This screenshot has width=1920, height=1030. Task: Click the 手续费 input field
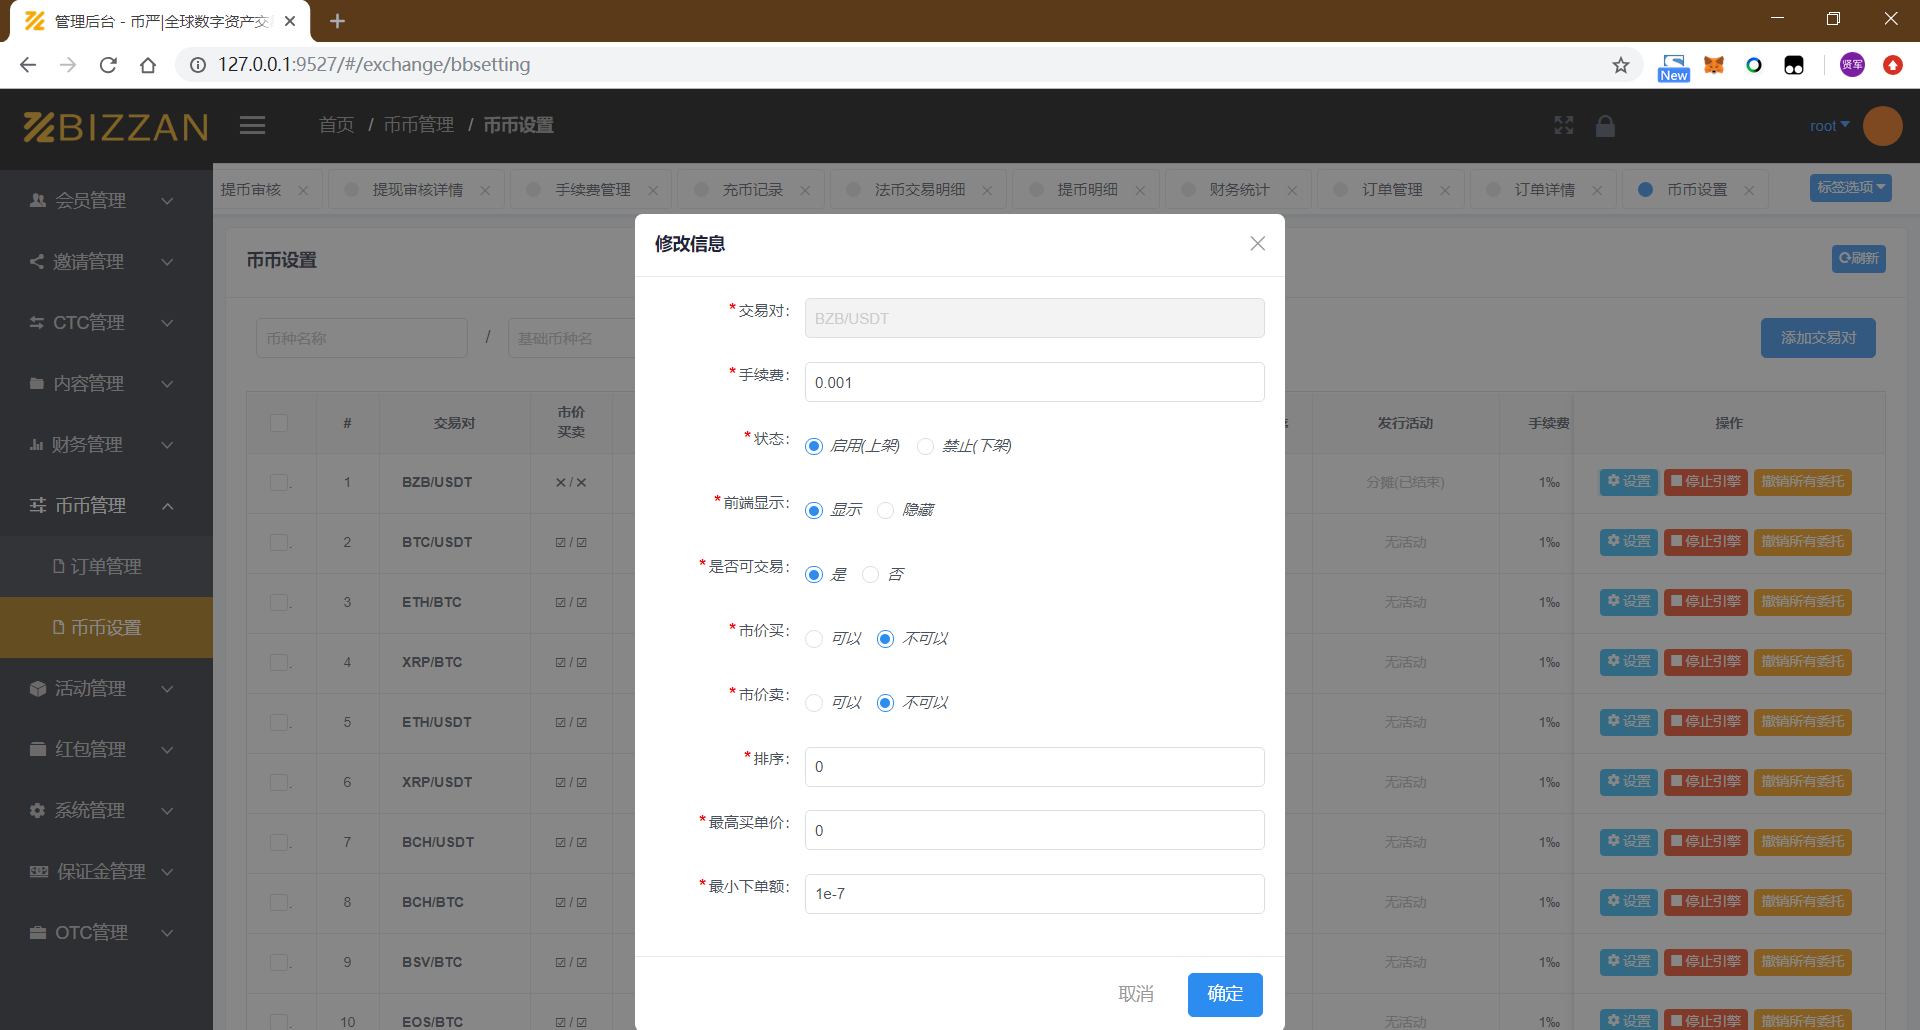[x=1034, y=382]
